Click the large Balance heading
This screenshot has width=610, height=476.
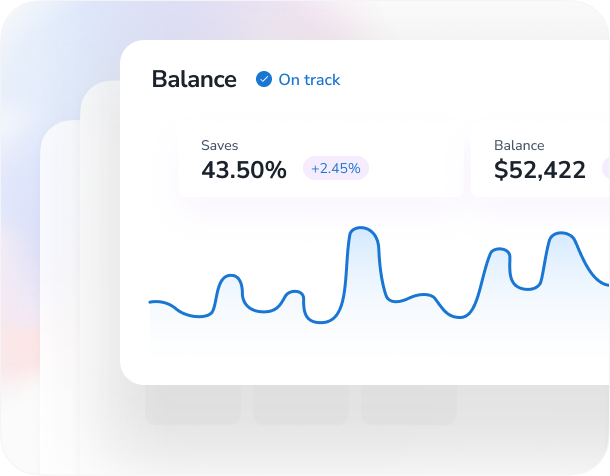pos(194,79)
